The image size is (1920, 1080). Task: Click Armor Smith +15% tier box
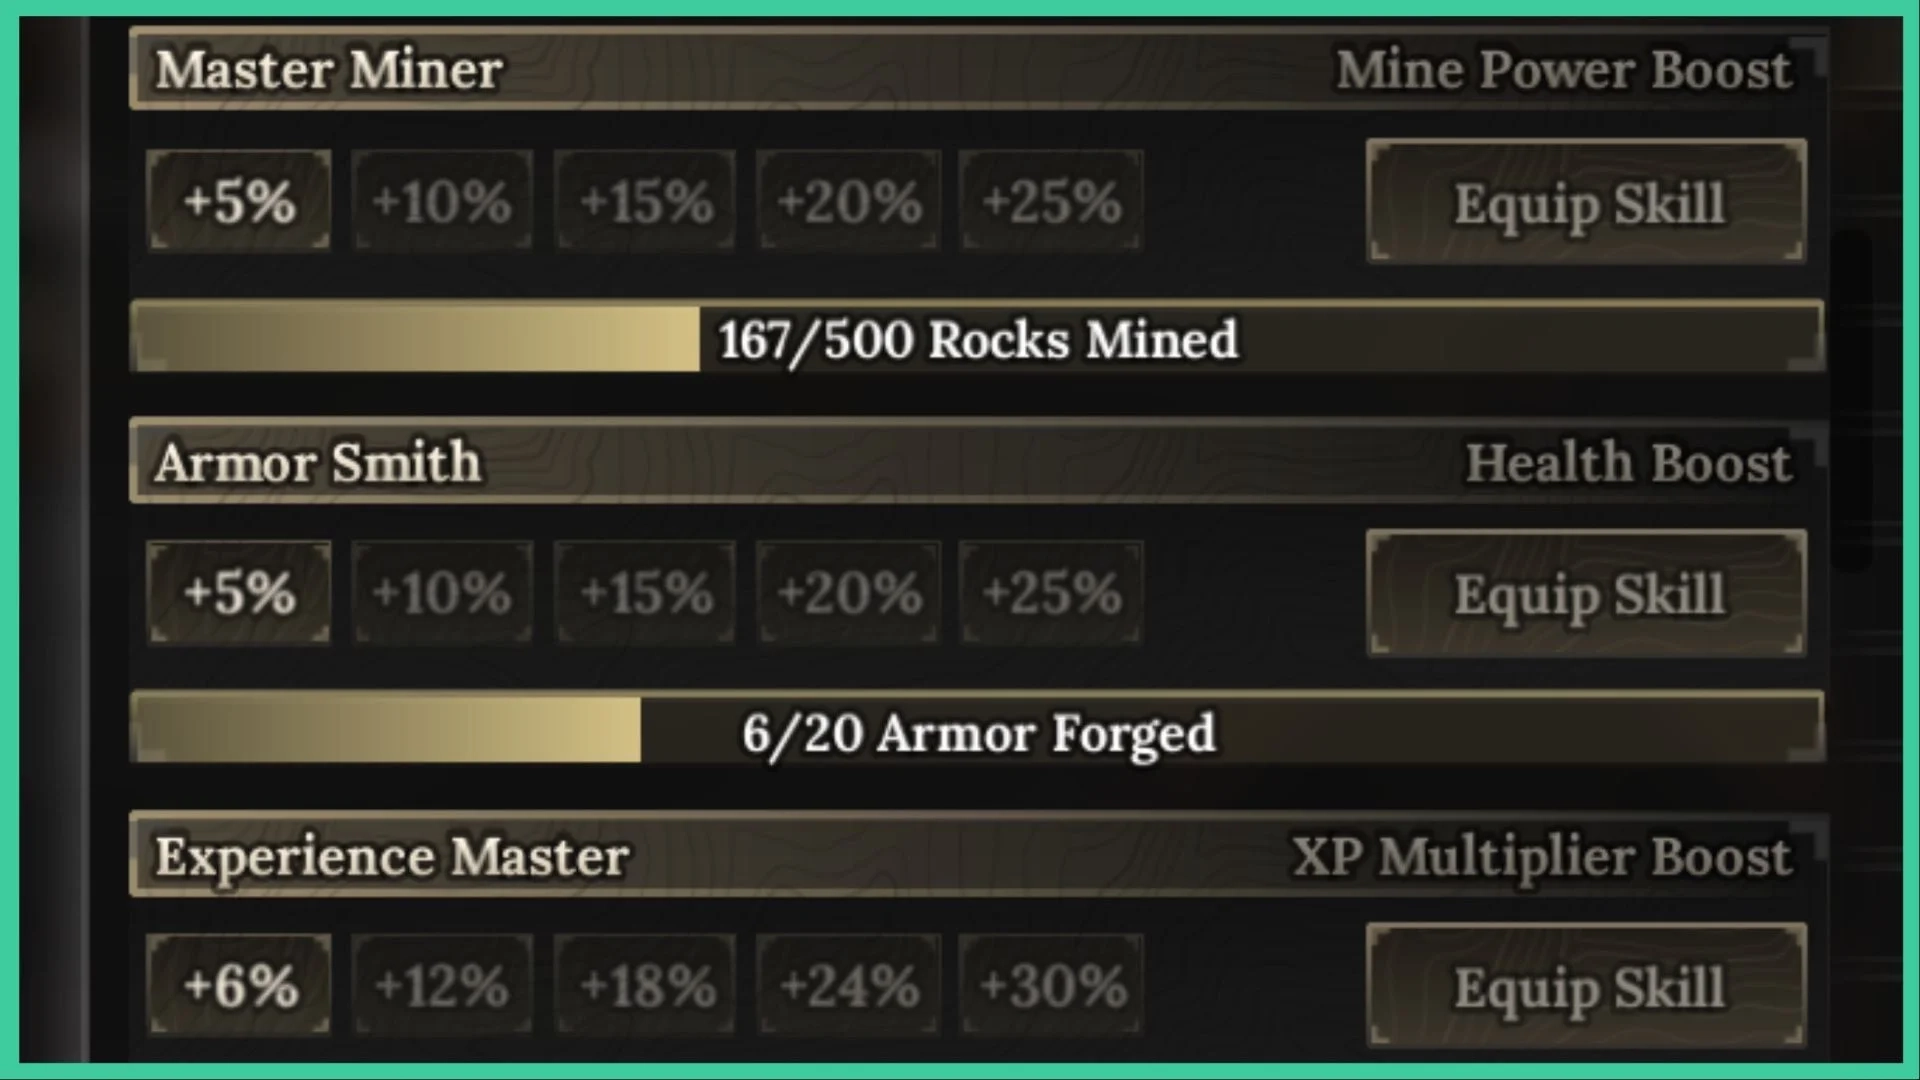coord(645,592)
